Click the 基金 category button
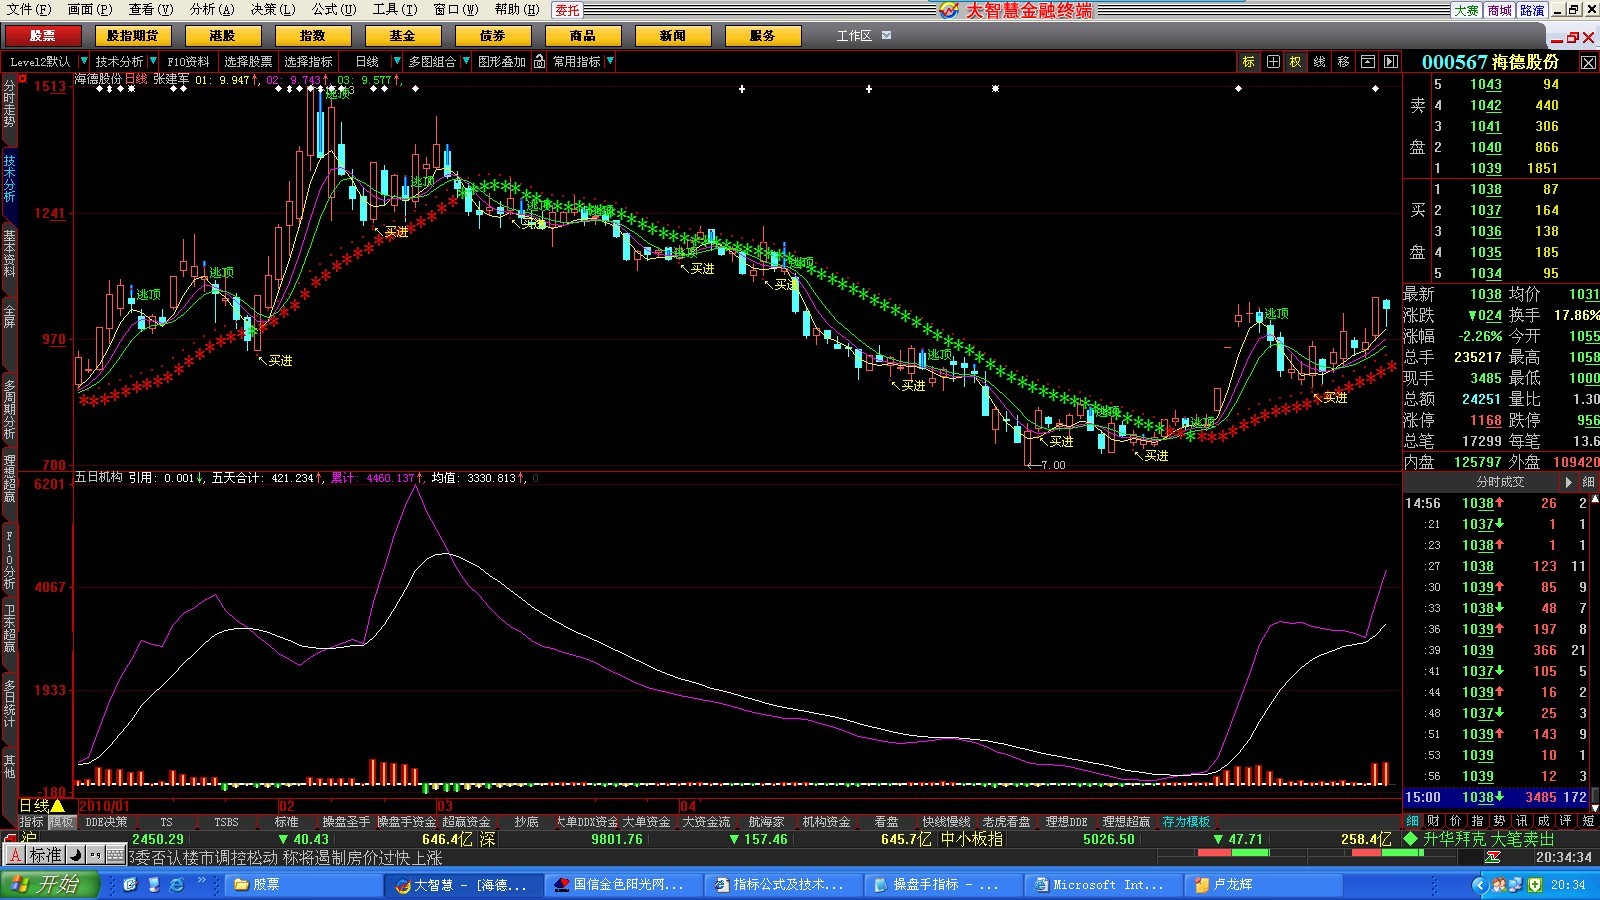 pos(402,36)
